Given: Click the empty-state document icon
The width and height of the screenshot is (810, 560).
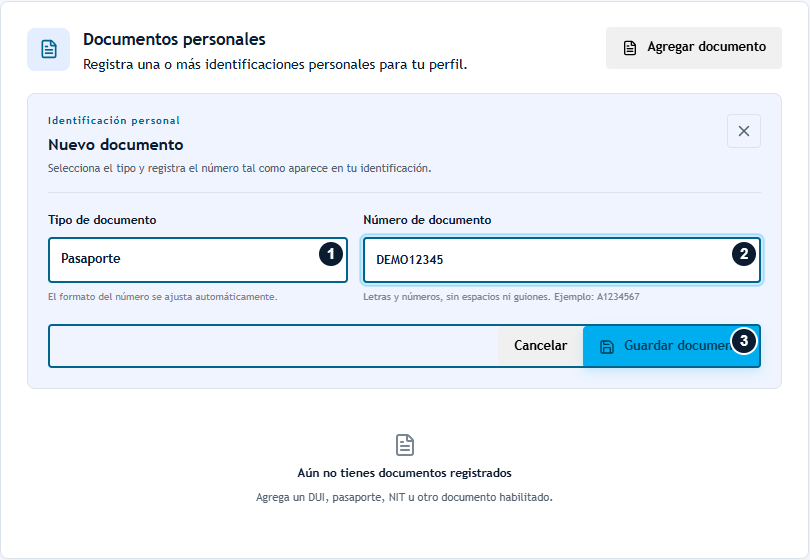Looking at the screenshot, I should (x=404, y=445).
